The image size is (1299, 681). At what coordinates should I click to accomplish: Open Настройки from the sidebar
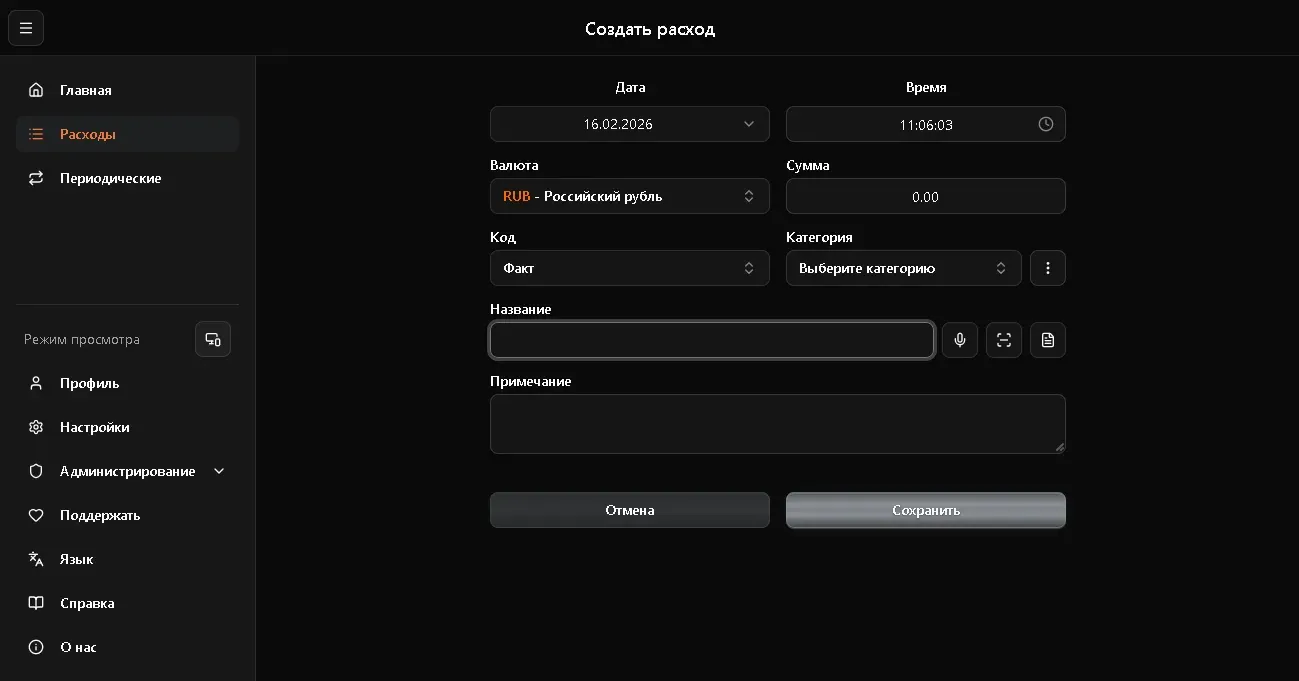tap(95, 427)
